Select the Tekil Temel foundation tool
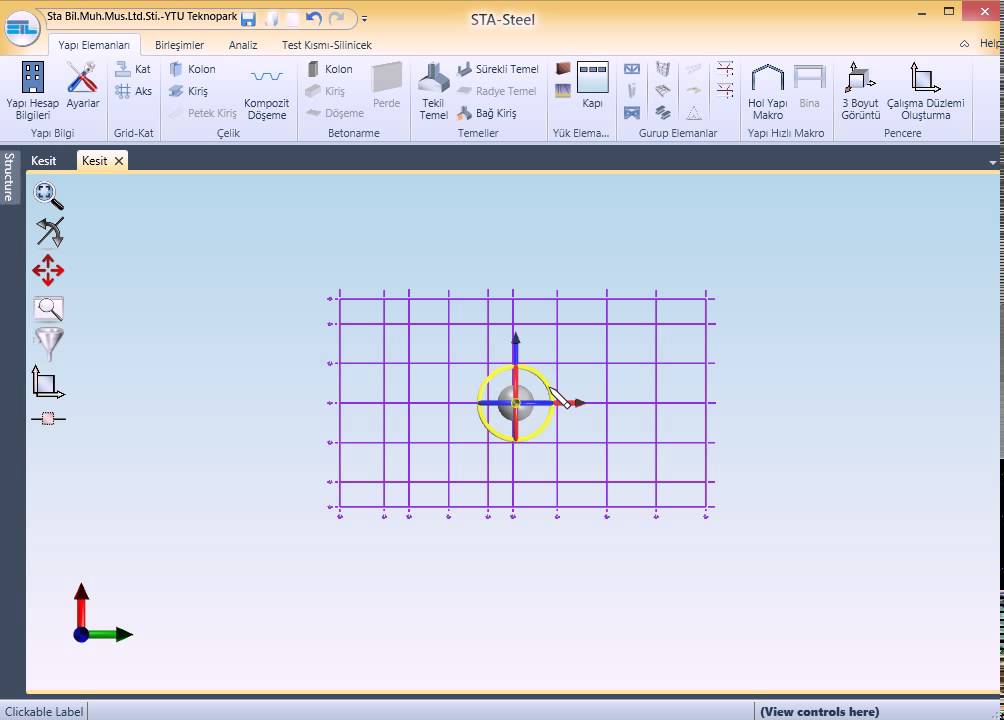The height and width of the screenshot is (720, 1004). 433,91
